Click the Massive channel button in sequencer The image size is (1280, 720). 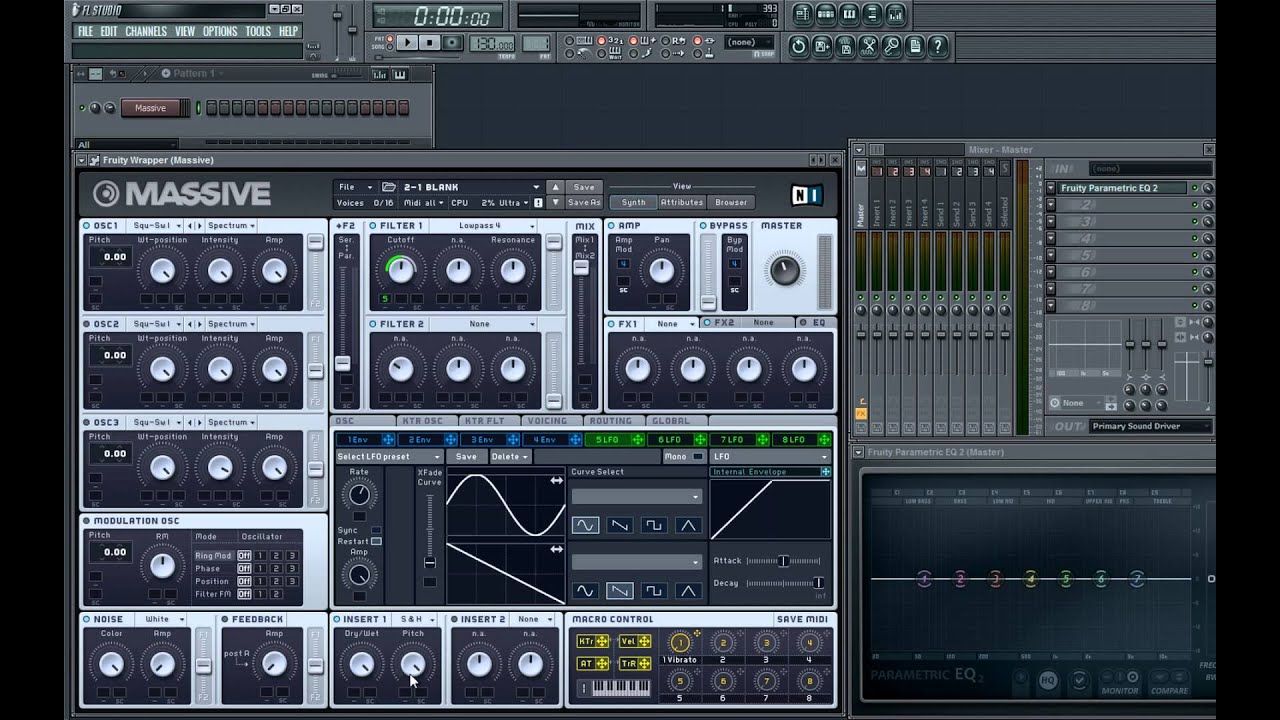coord(150,108)
